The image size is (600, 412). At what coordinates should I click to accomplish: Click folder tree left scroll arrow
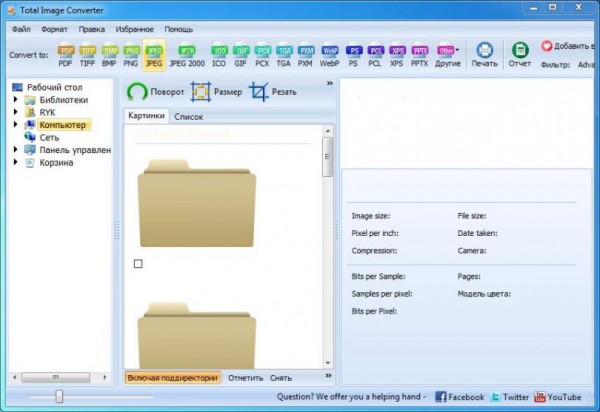pyautogui.click(x=15, y=377)
